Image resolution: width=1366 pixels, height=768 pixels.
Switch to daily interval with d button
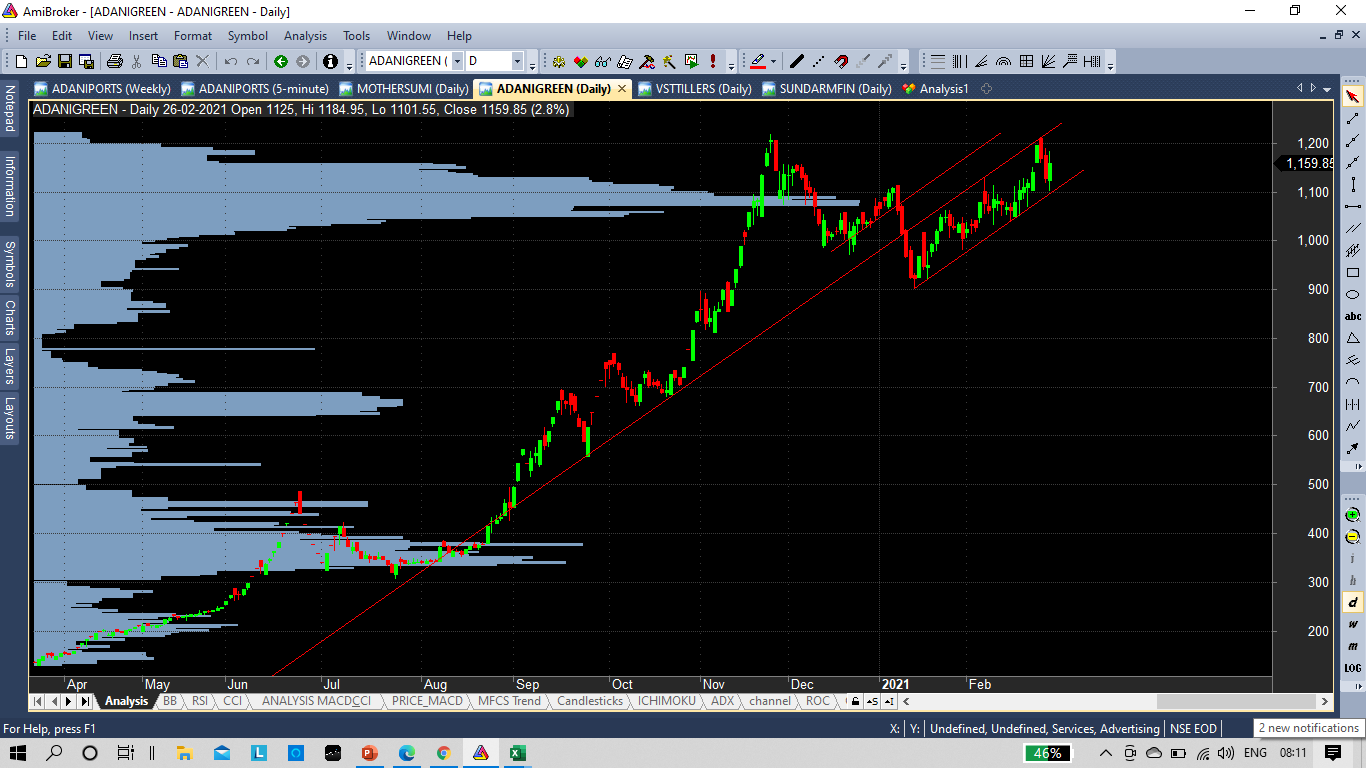1353,602
